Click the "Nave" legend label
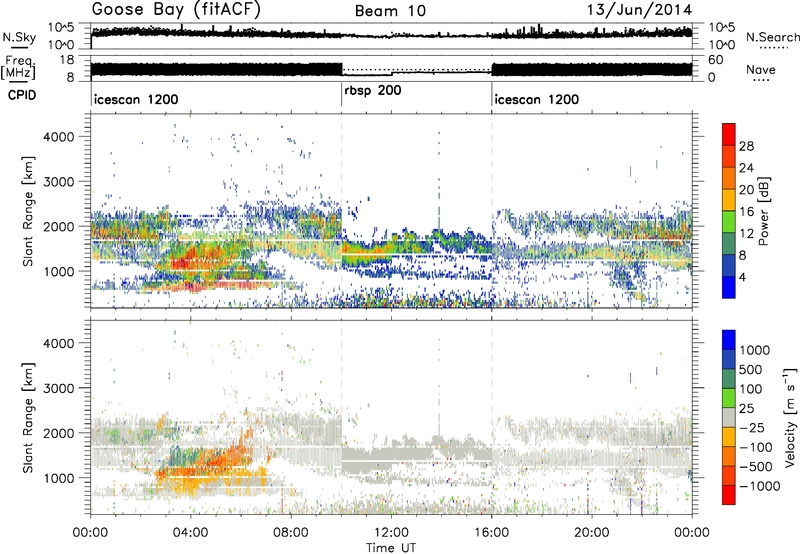The image size is (800, 554). point(761,69)
